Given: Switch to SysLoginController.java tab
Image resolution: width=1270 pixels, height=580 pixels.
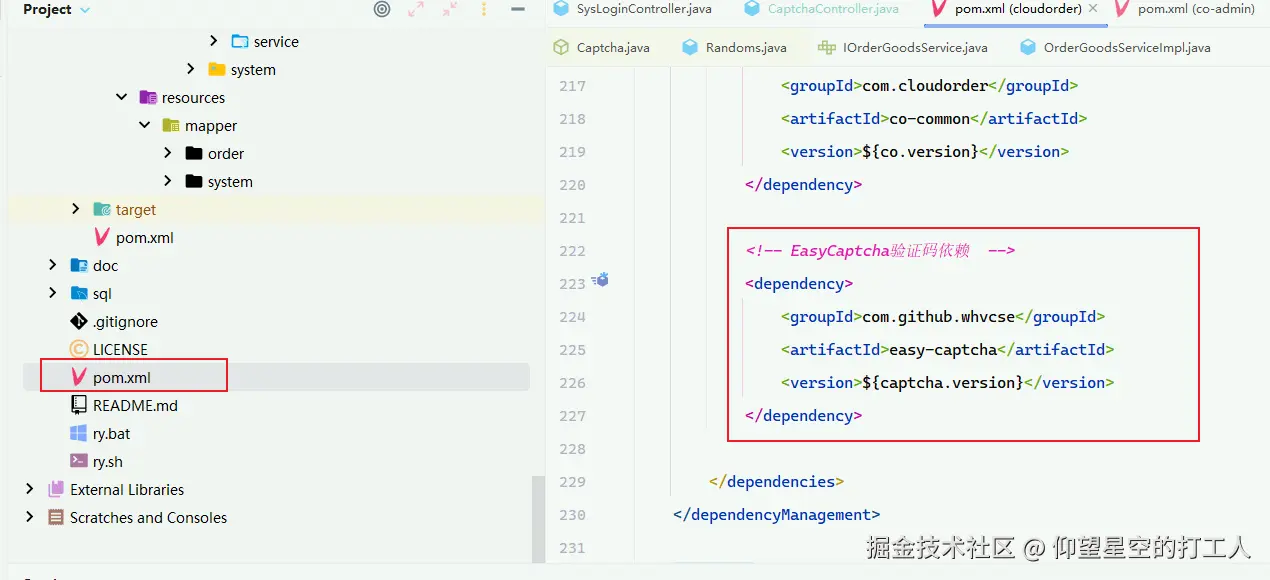Looking at the screenshot, I should (644, 9).
